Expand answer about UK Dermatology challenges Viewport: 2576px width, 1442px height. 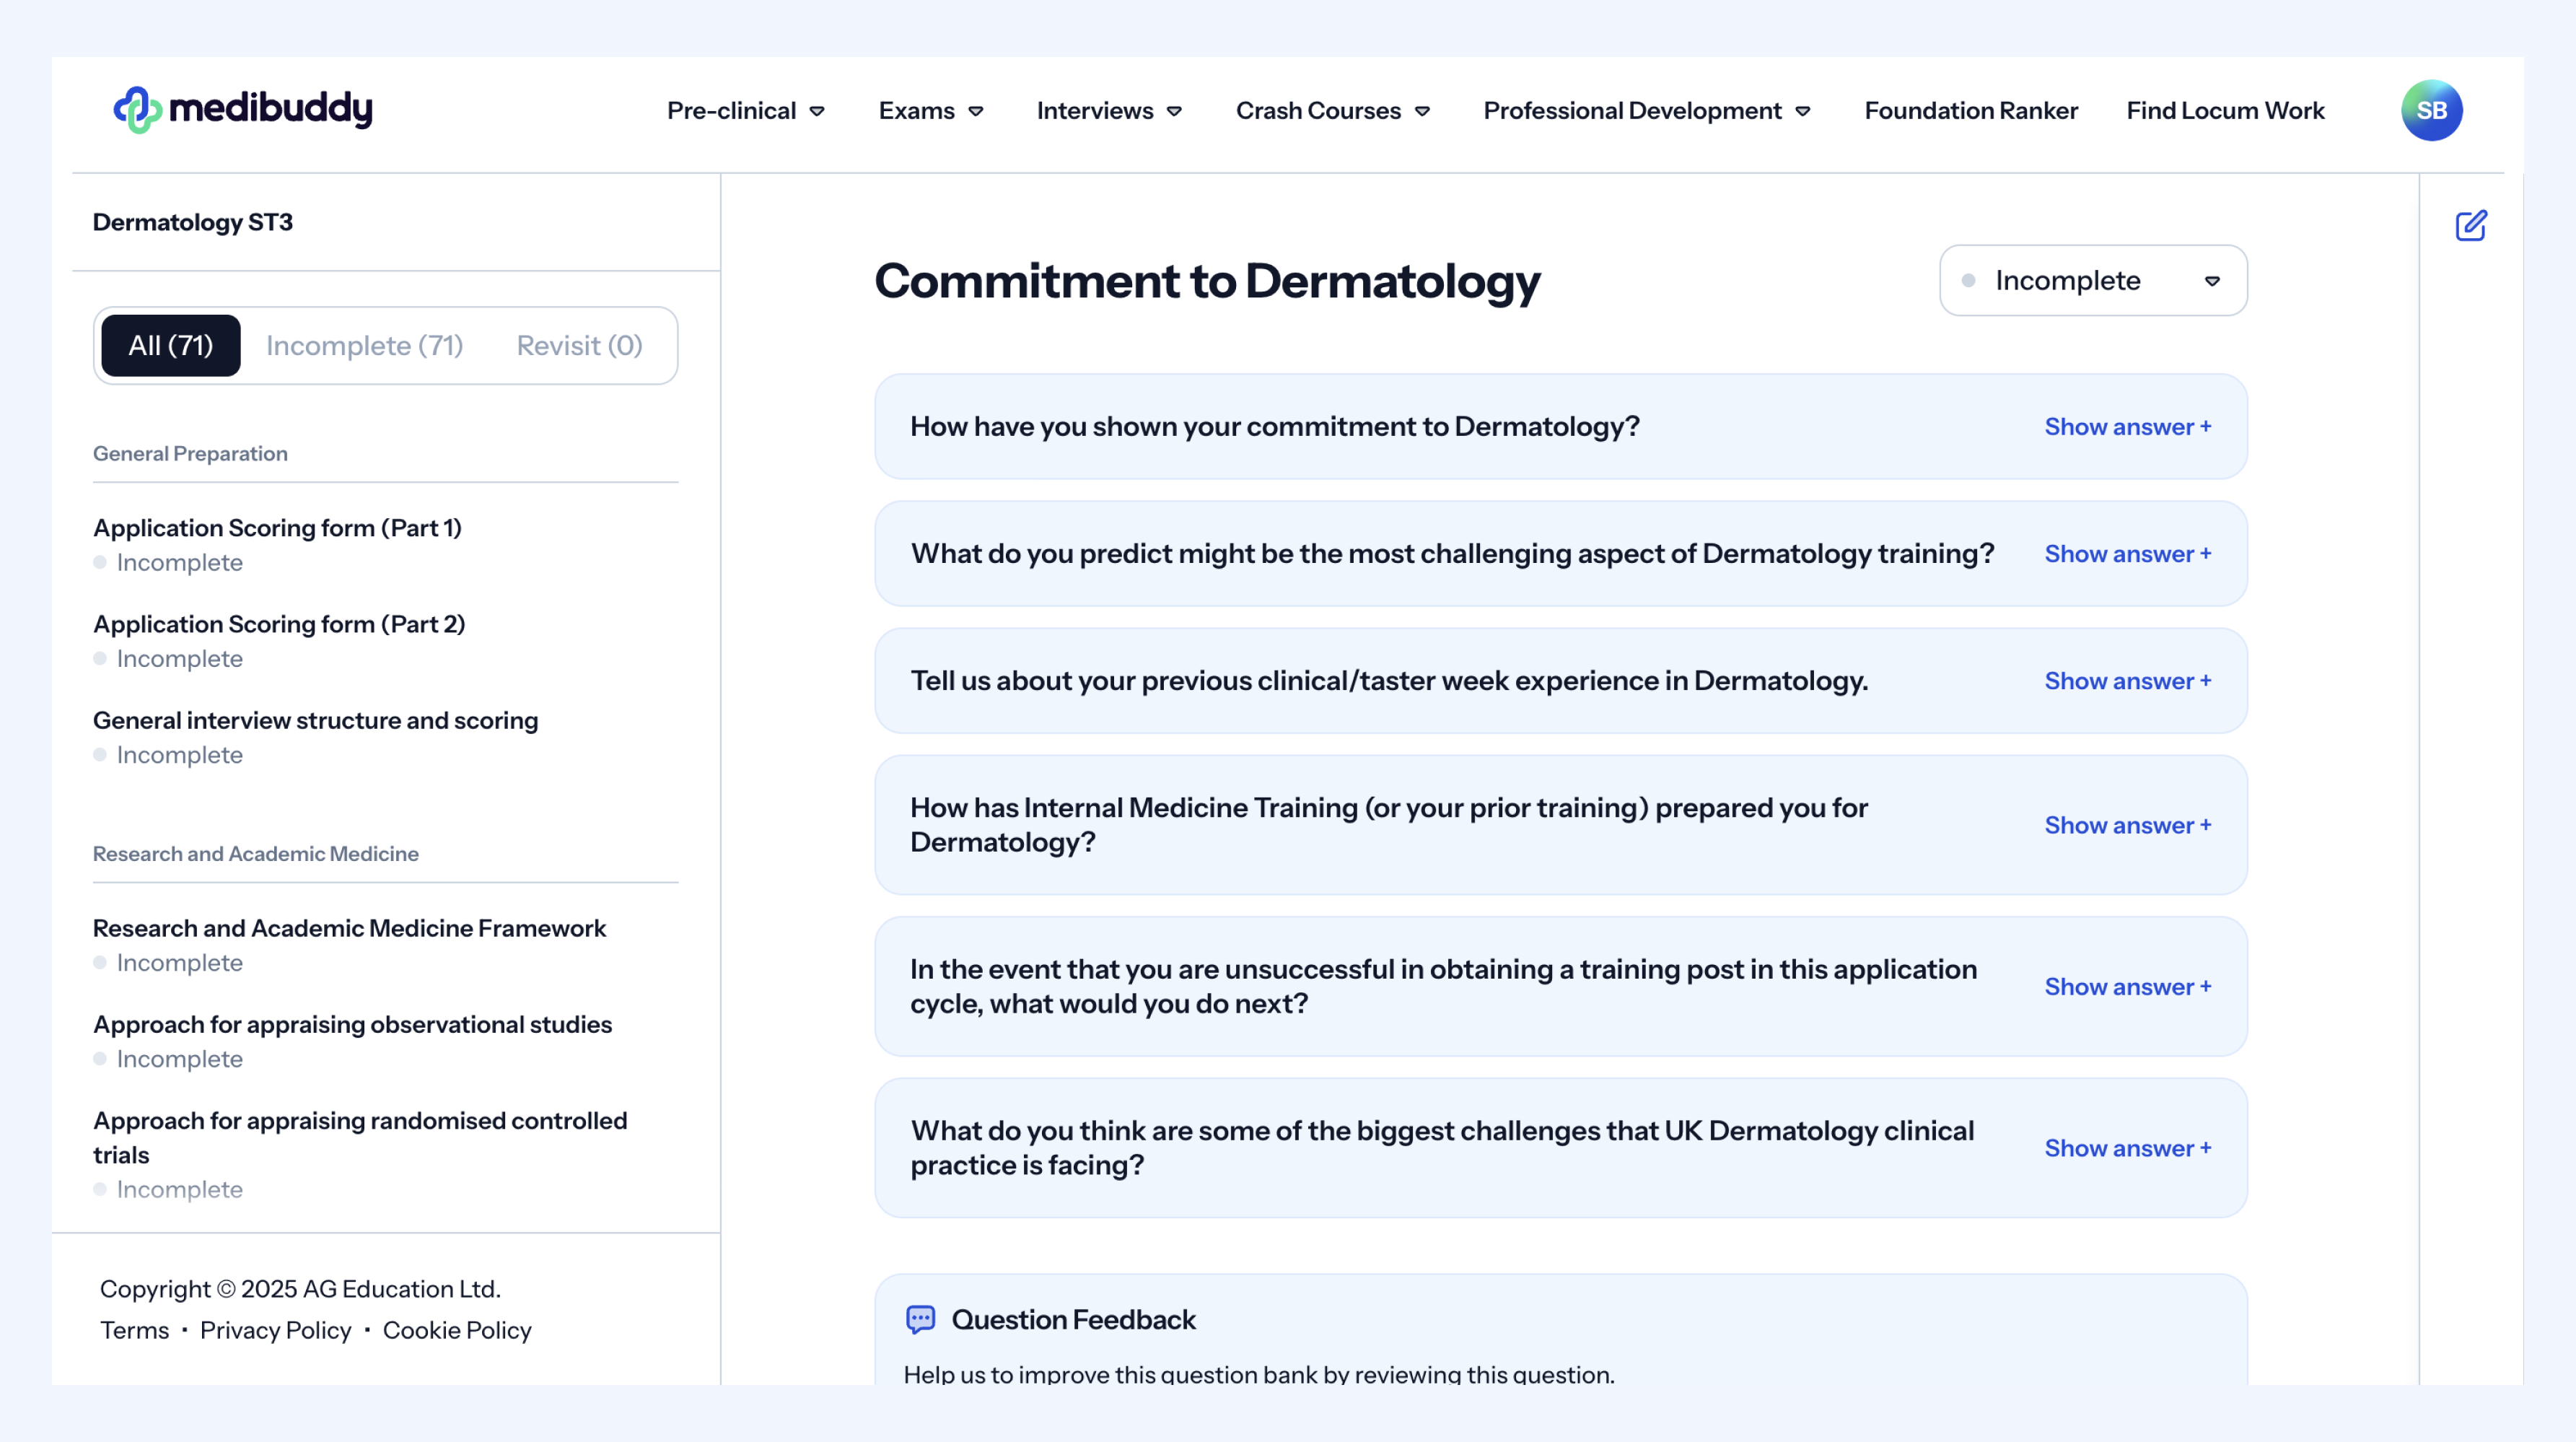2127,1148
